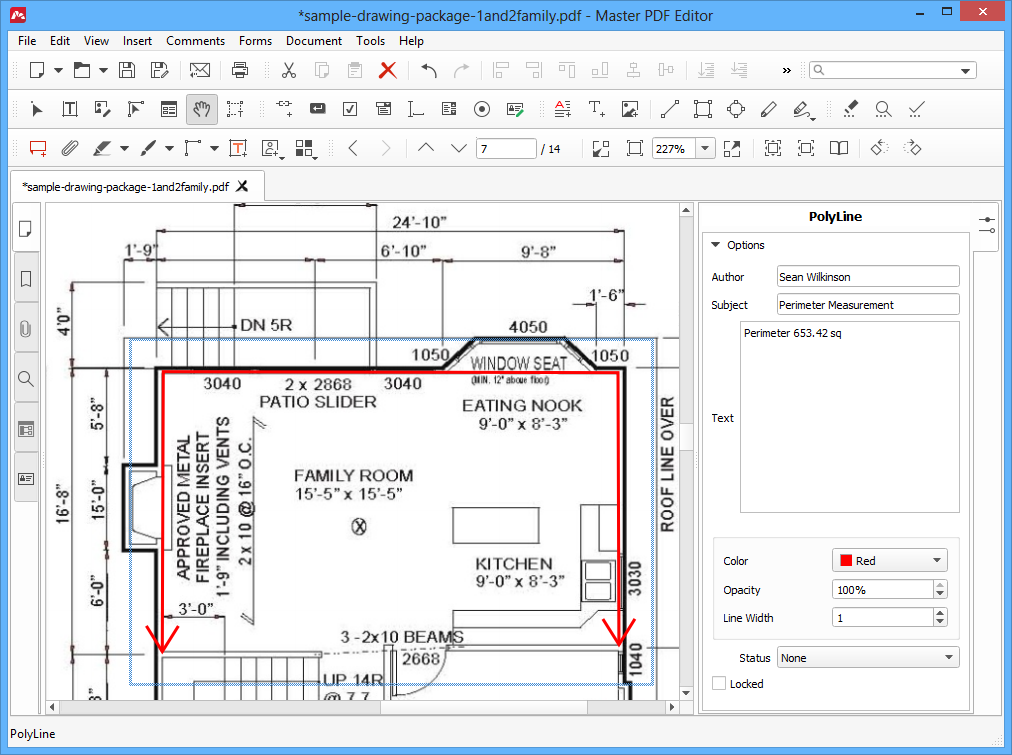Image resolution: width=1012 pixels, height=755 pixels.
Task: Open the Document menu
Action: (314, 41)
